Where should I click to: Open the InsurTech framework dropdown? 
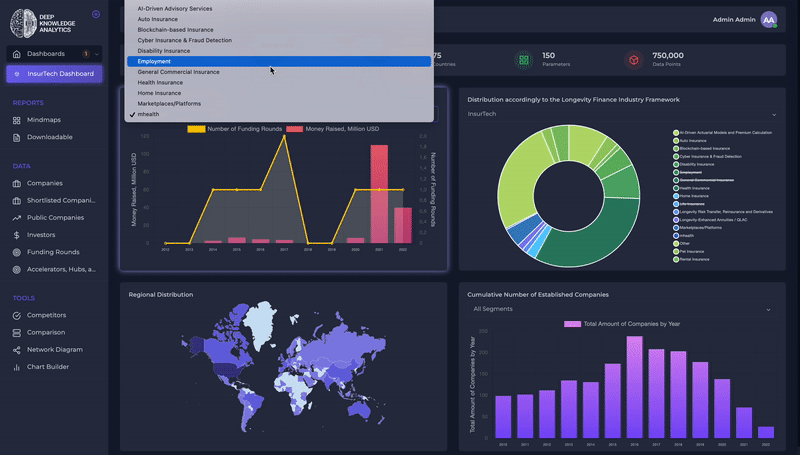[622, 114]
